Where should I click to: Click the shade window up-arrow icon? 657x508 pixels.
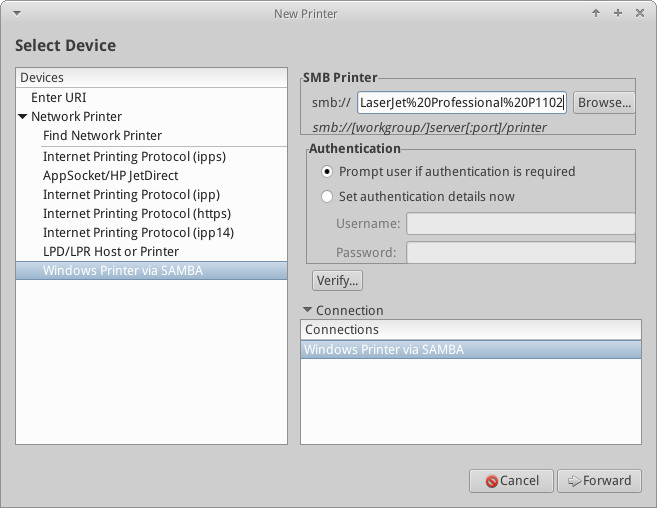coord(596,14)
